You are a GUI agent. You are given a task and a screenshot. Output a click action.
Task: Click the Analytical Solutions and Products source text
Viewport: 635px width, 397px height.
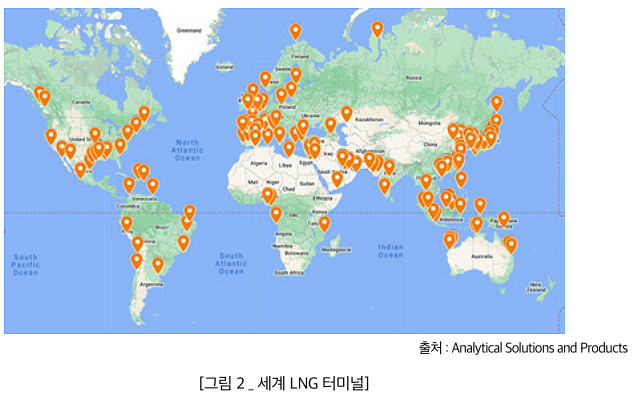coord(539,348)
